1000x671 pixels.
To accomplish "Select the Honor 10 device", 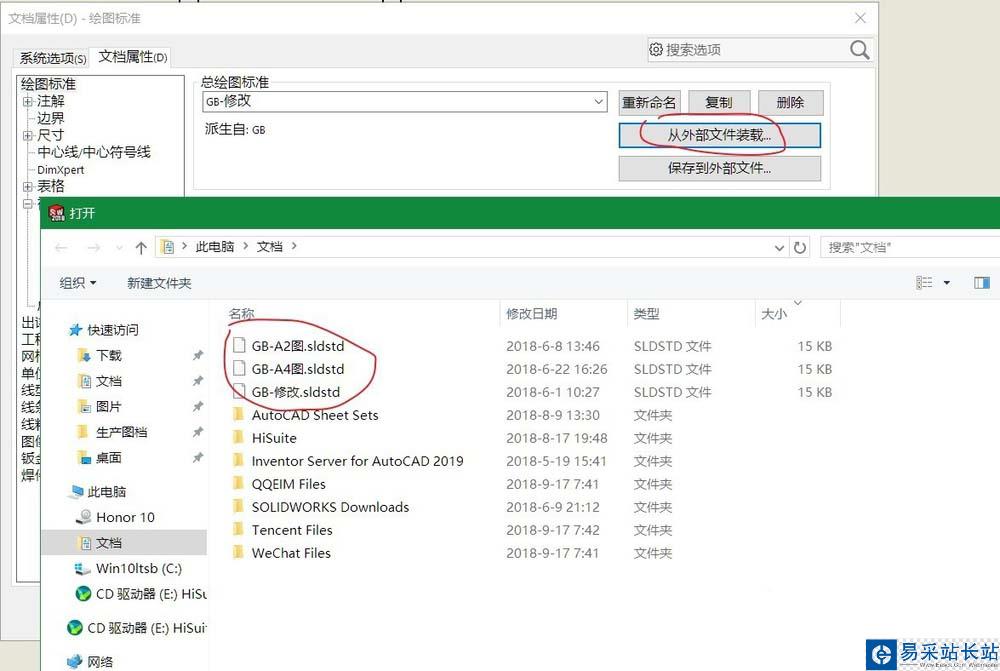I will (x=125, y=517).
